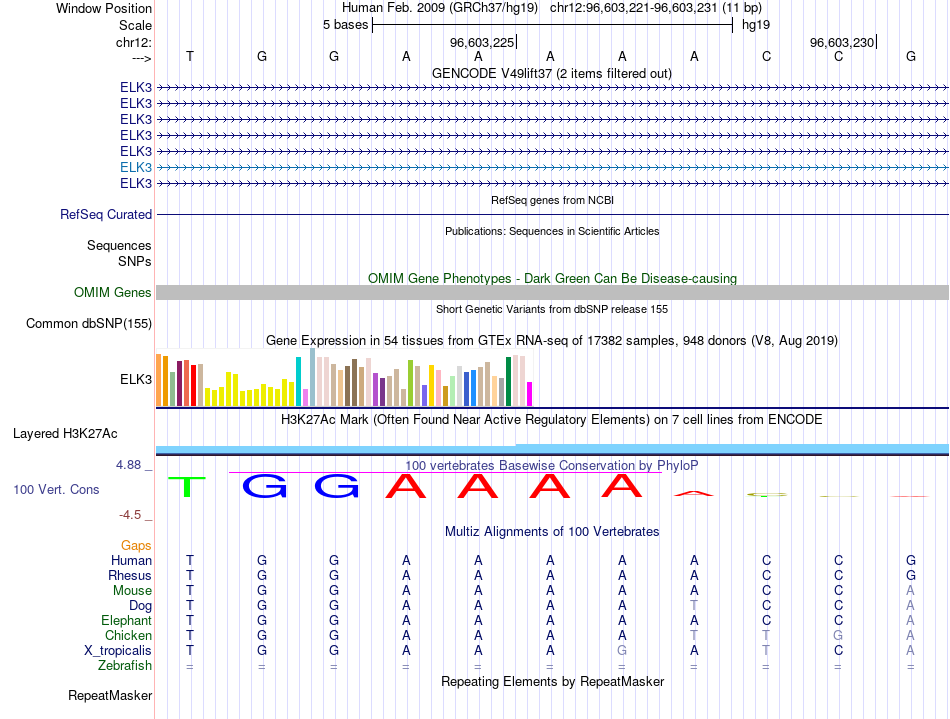The height and width of the screenshot is (719, 950).
Task: Click the 4.88 upper conservation scale value
Action: point(128,465)
